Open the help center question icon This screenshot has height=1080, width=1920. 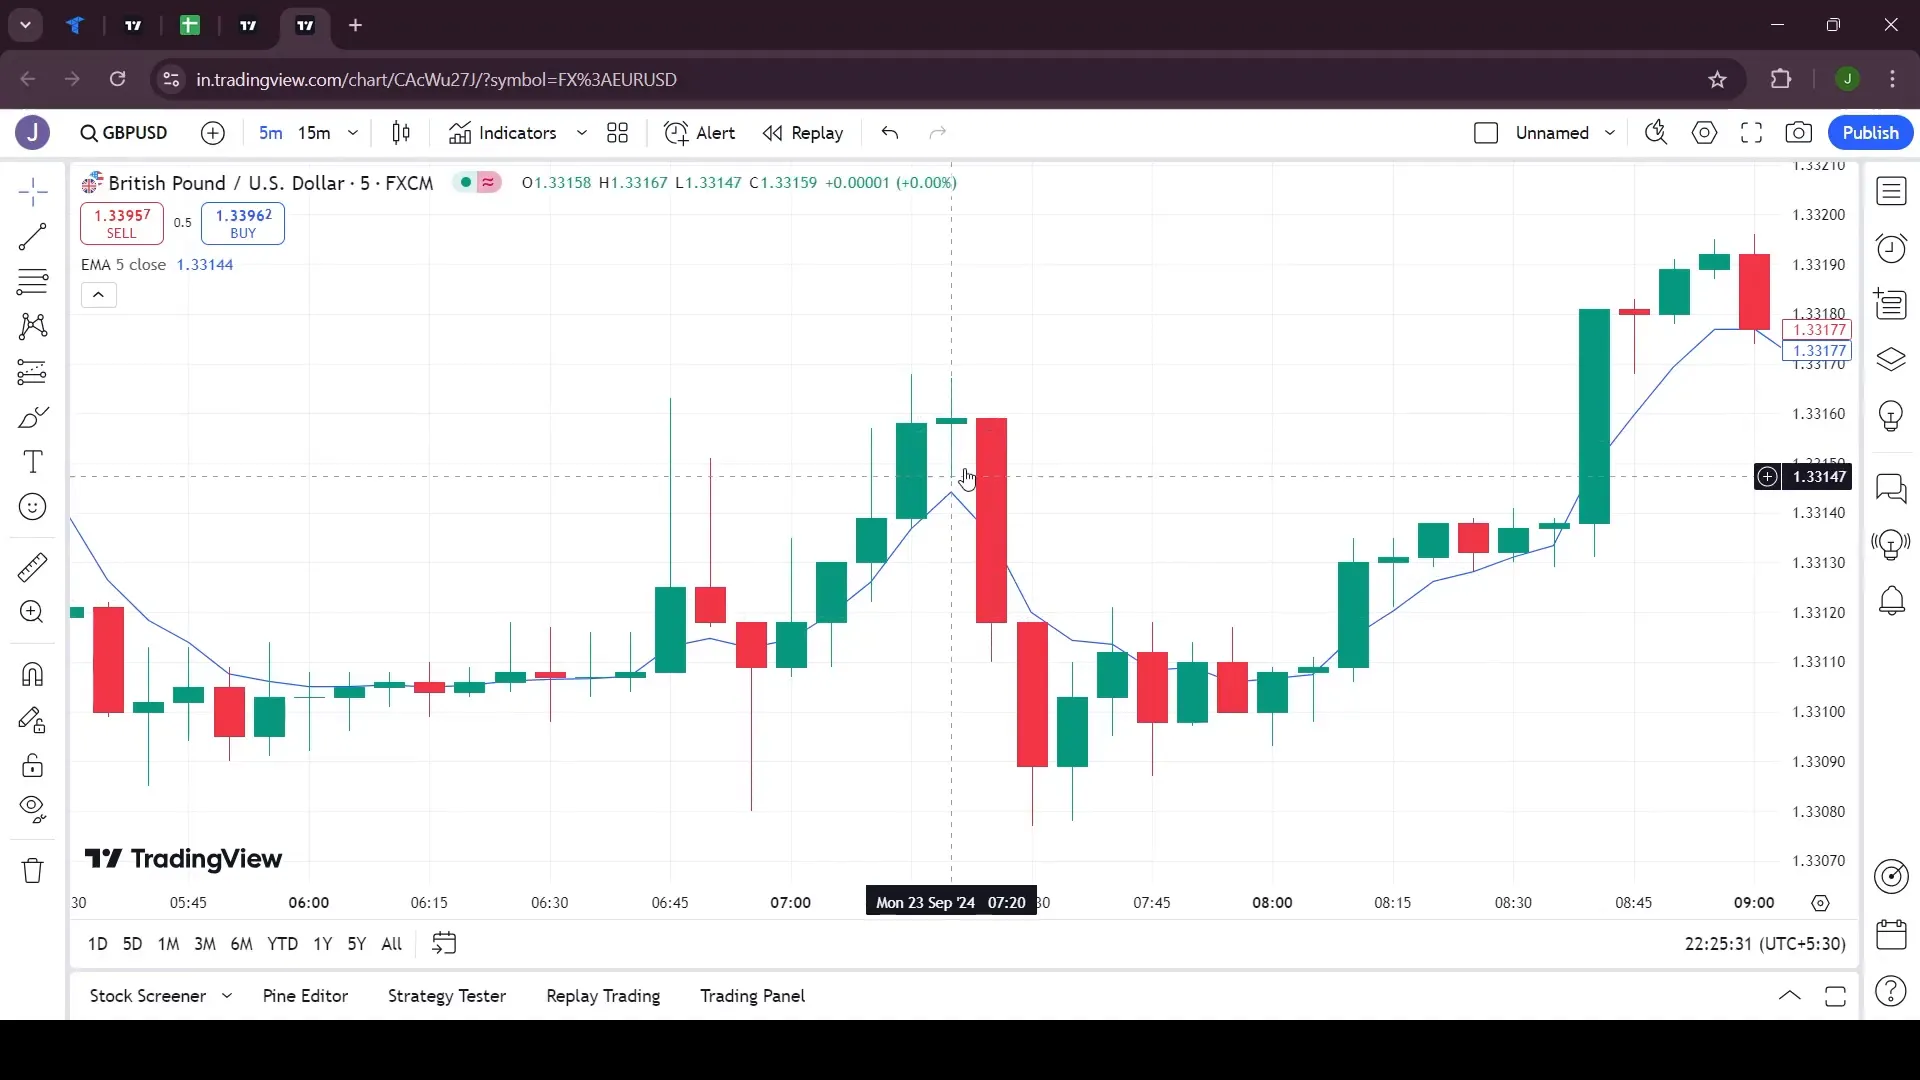[1891, 991]
